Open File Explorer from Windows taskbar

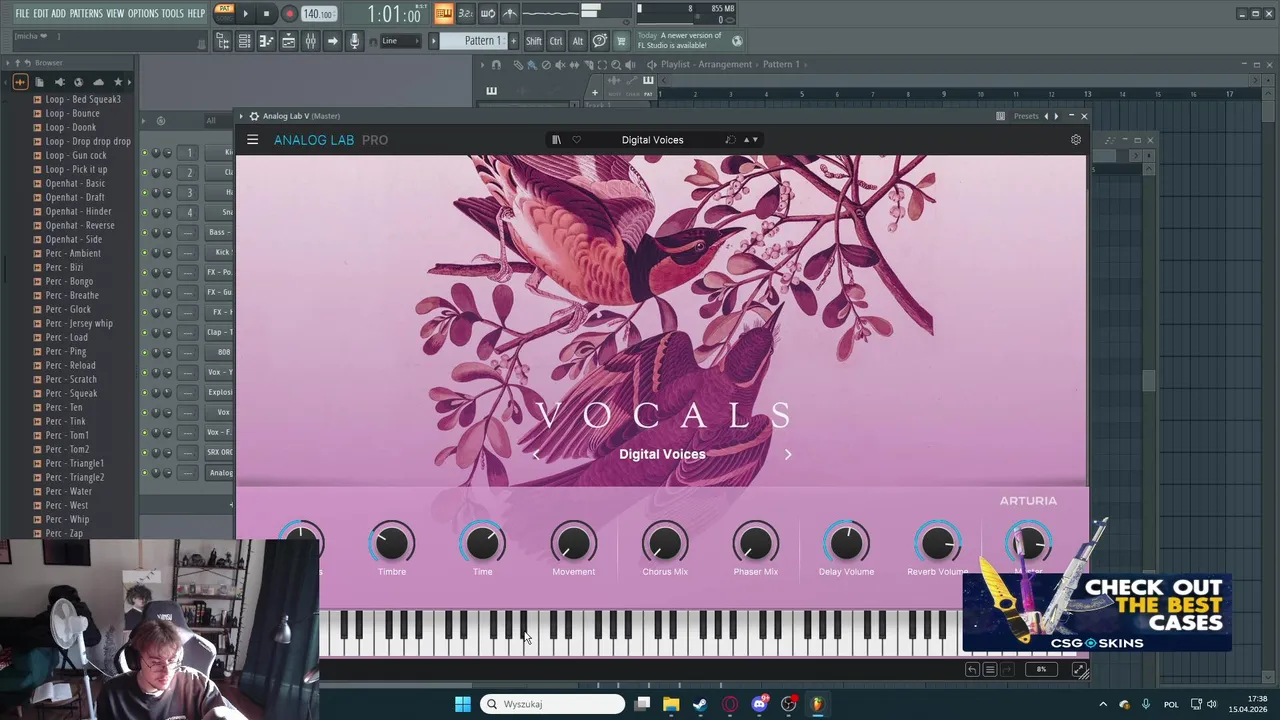click(671, 704)
